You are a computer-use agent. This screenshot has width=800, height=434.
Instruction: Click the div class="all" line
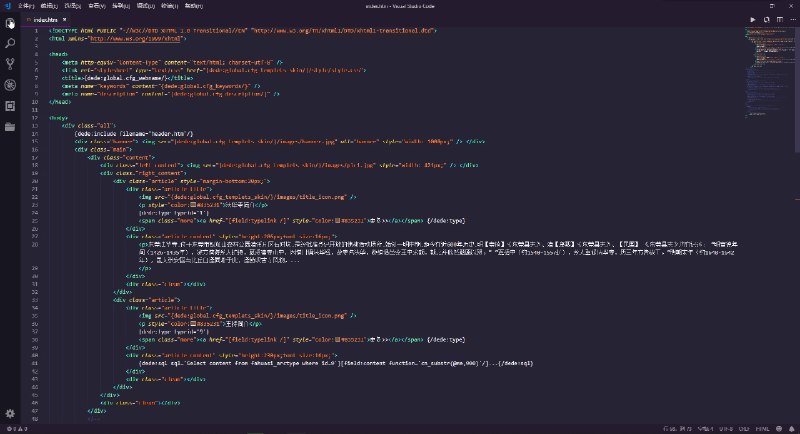point(89,125)
